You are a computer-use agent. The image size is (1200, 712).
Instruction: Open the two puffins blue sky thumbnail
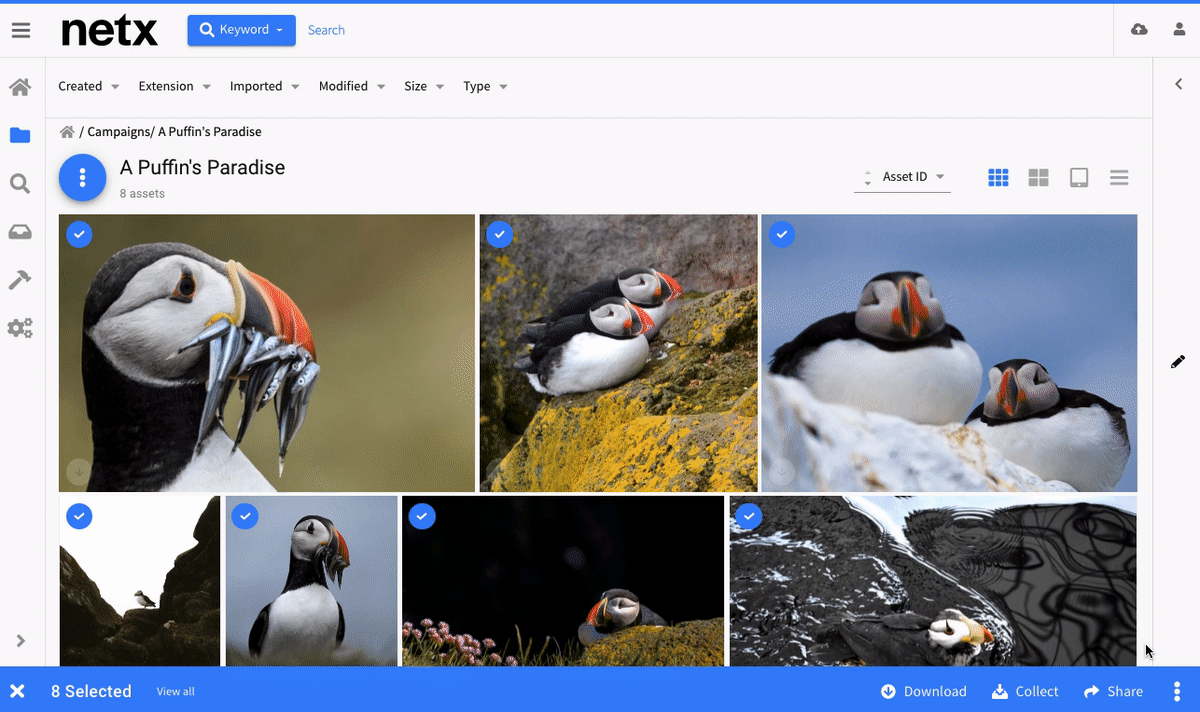pyautogui.click(x=949, y=353)
